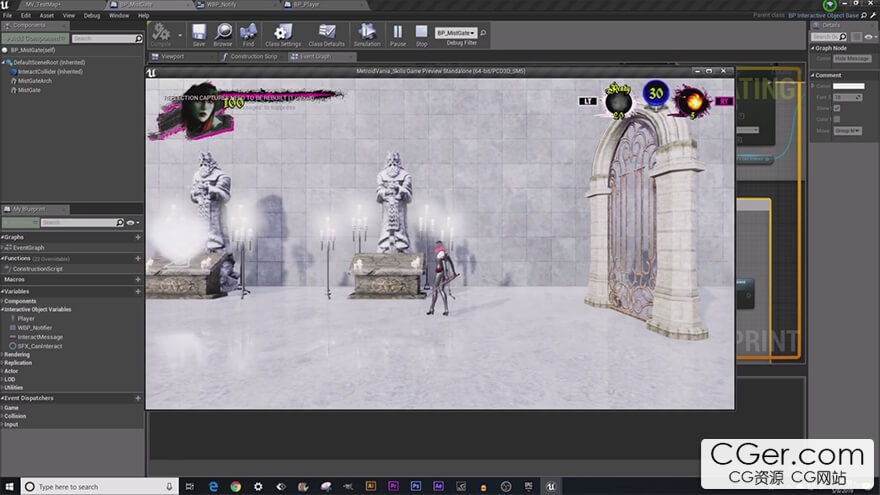This screenshot has height=495, width=880.
Task: Collapse Graph Node section in Details
Action: coord(812,48)
